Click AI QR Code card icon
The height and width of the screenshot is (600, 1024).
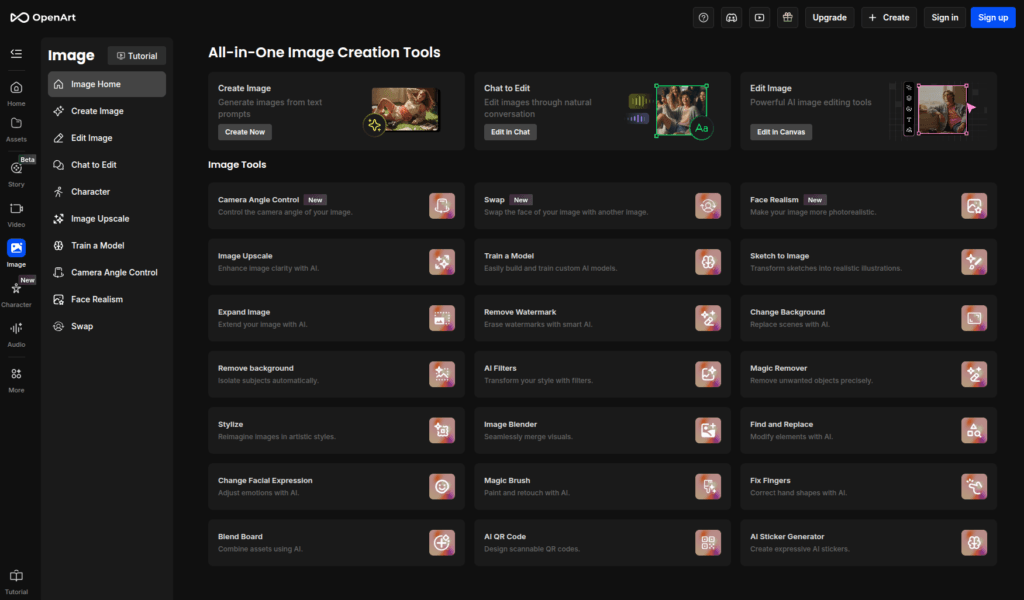coord(708,543)
